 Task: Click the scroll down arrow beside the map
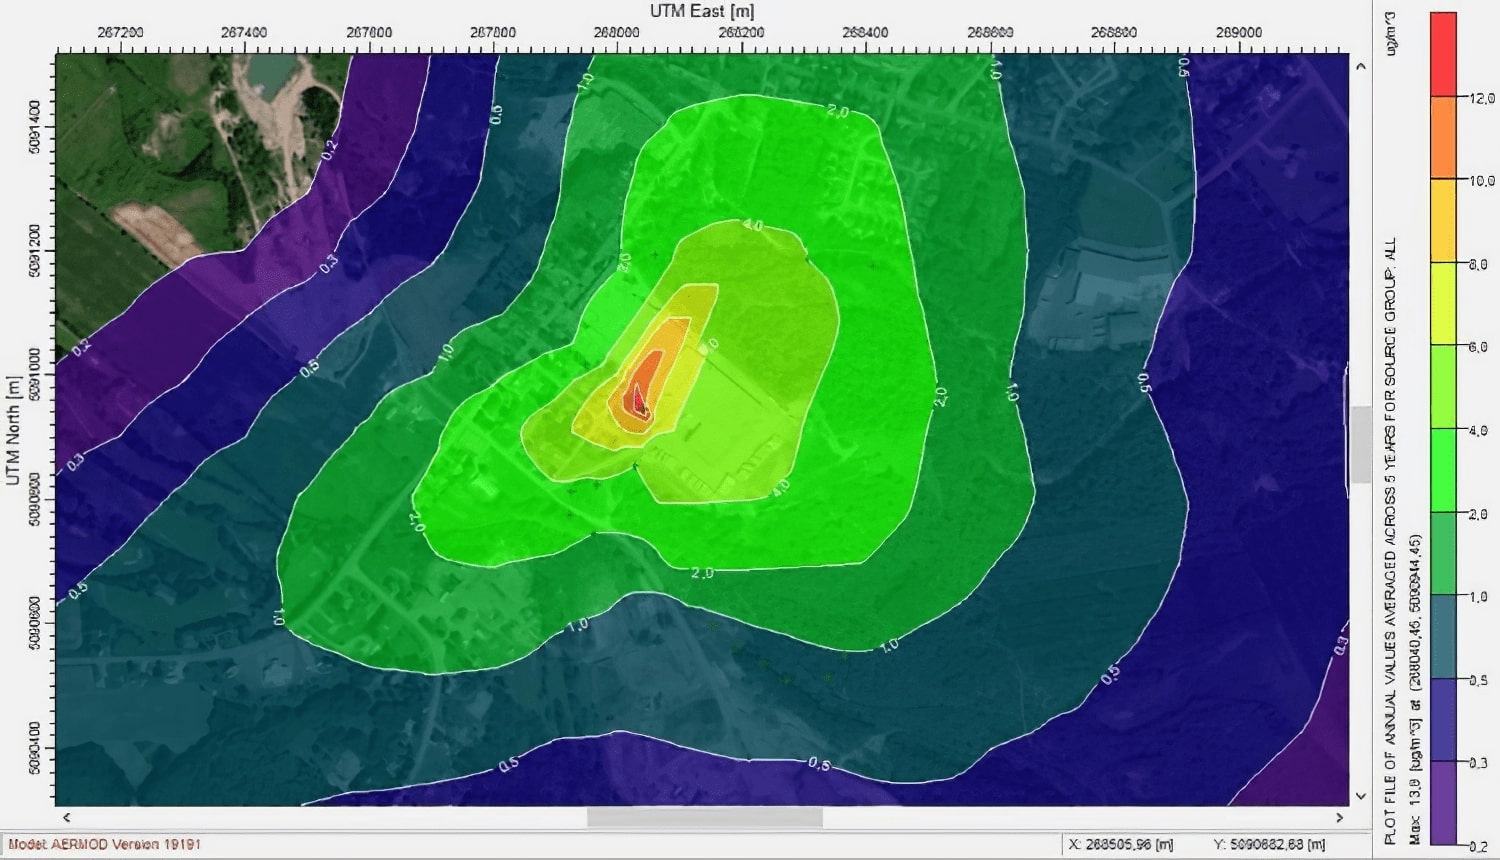tap(1360, 796)
